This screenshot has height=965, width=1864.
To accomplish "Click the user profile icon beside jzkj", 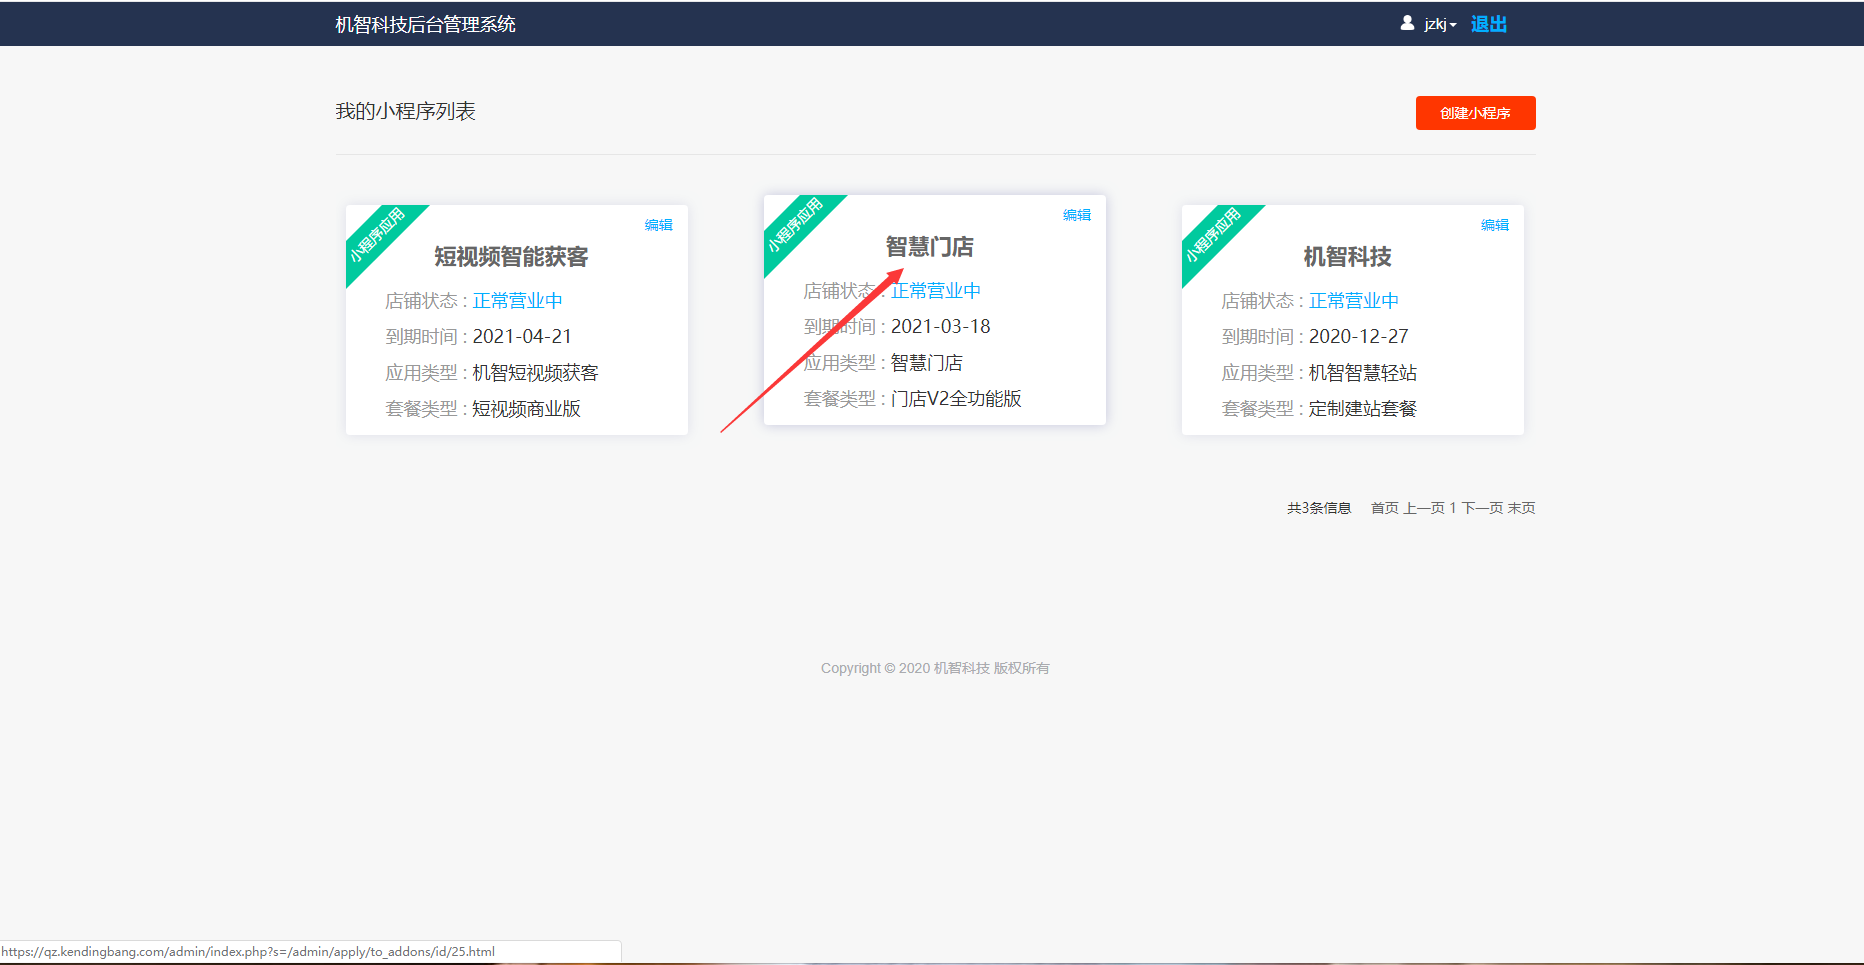I will click(x=1407, y=23).
